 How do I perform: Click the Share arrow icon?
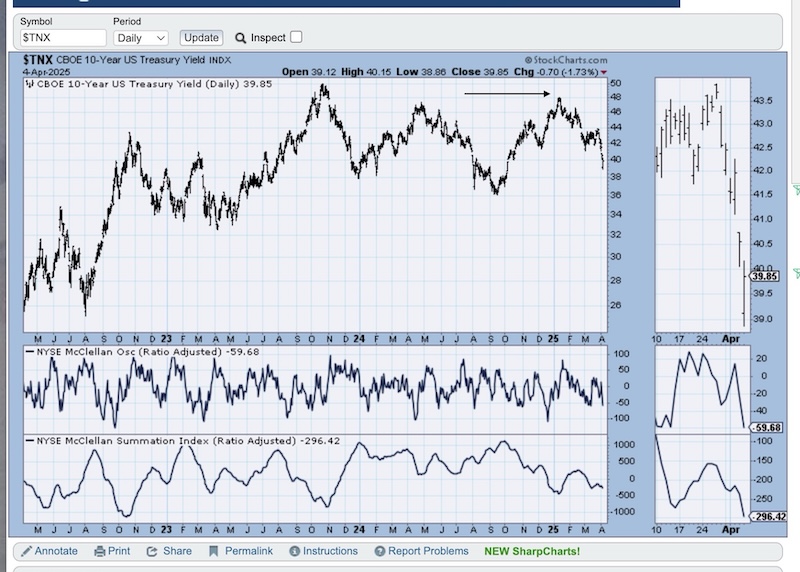pos(152,552)
